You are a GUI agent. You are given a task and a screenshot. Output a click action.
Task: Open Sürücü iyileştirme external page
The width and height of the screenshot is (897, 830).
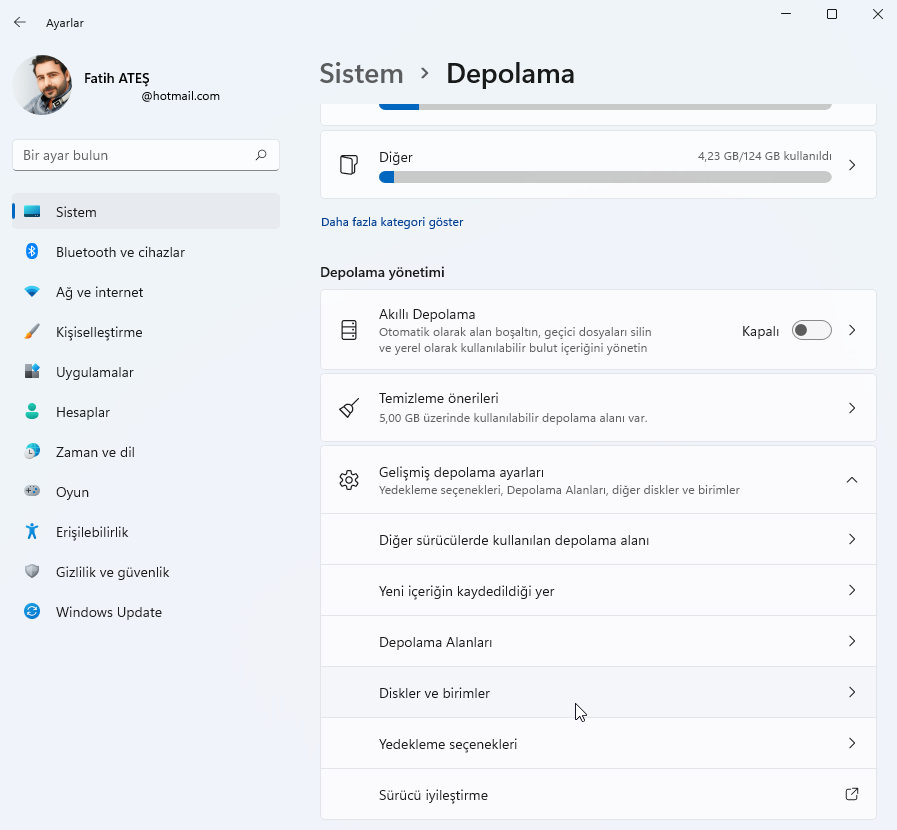(x=851, y=793)
